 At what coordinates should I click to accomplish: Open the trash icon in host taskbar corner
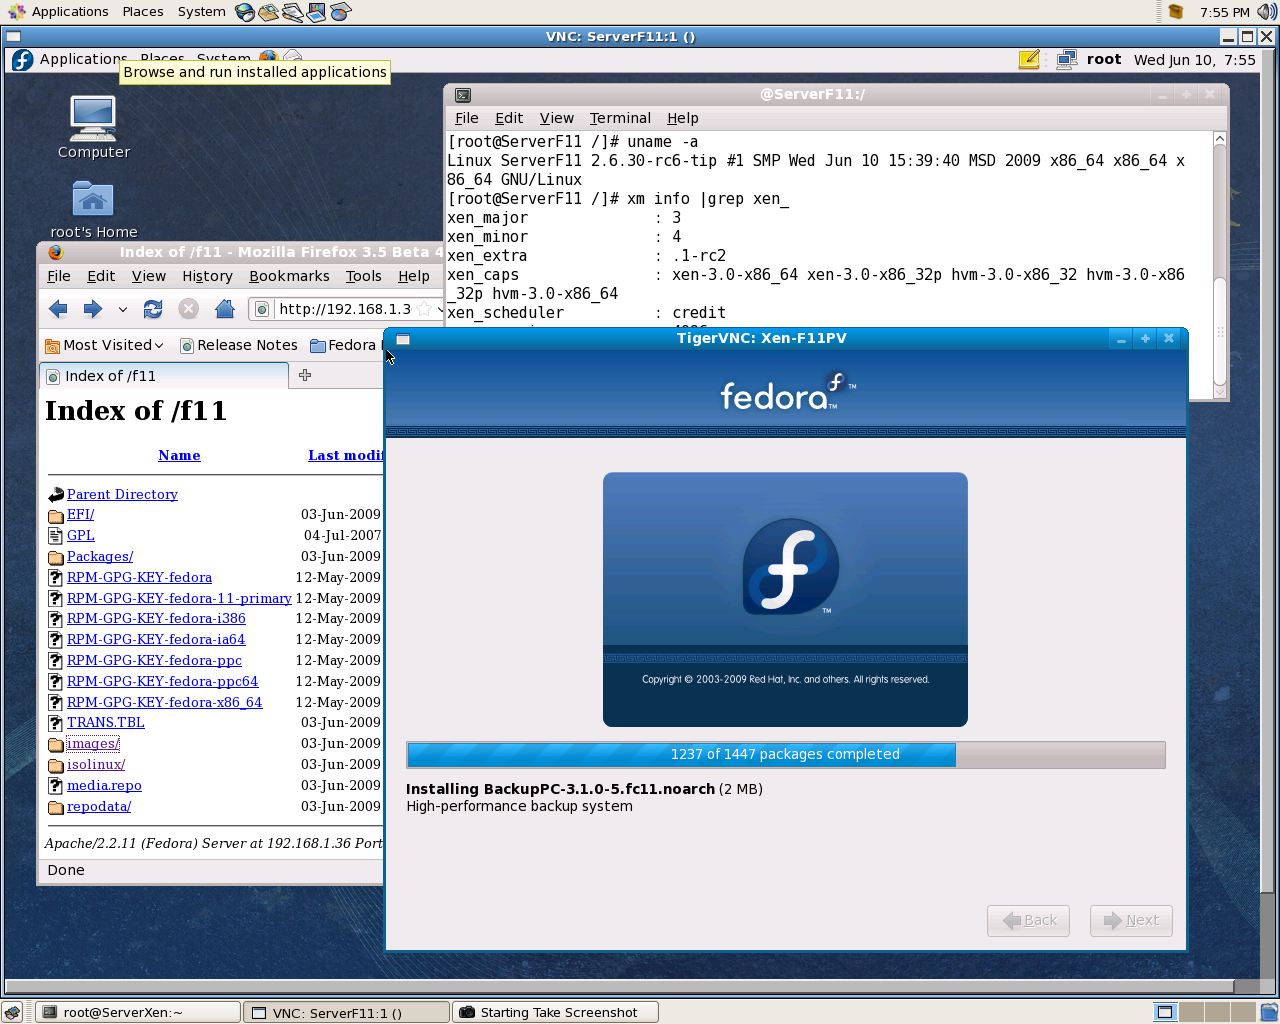pyautogui.click(x=1268, y=1012)
